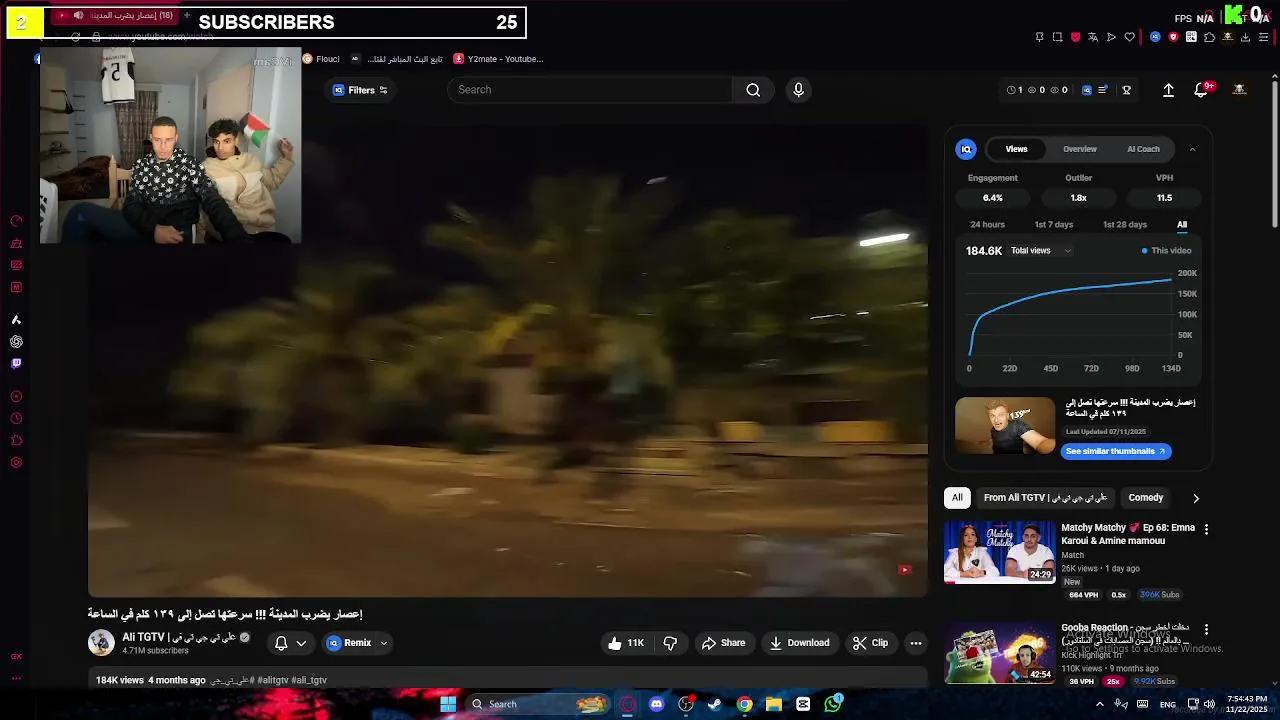Open options for Matchy Matchy video

coord(1206,529)
